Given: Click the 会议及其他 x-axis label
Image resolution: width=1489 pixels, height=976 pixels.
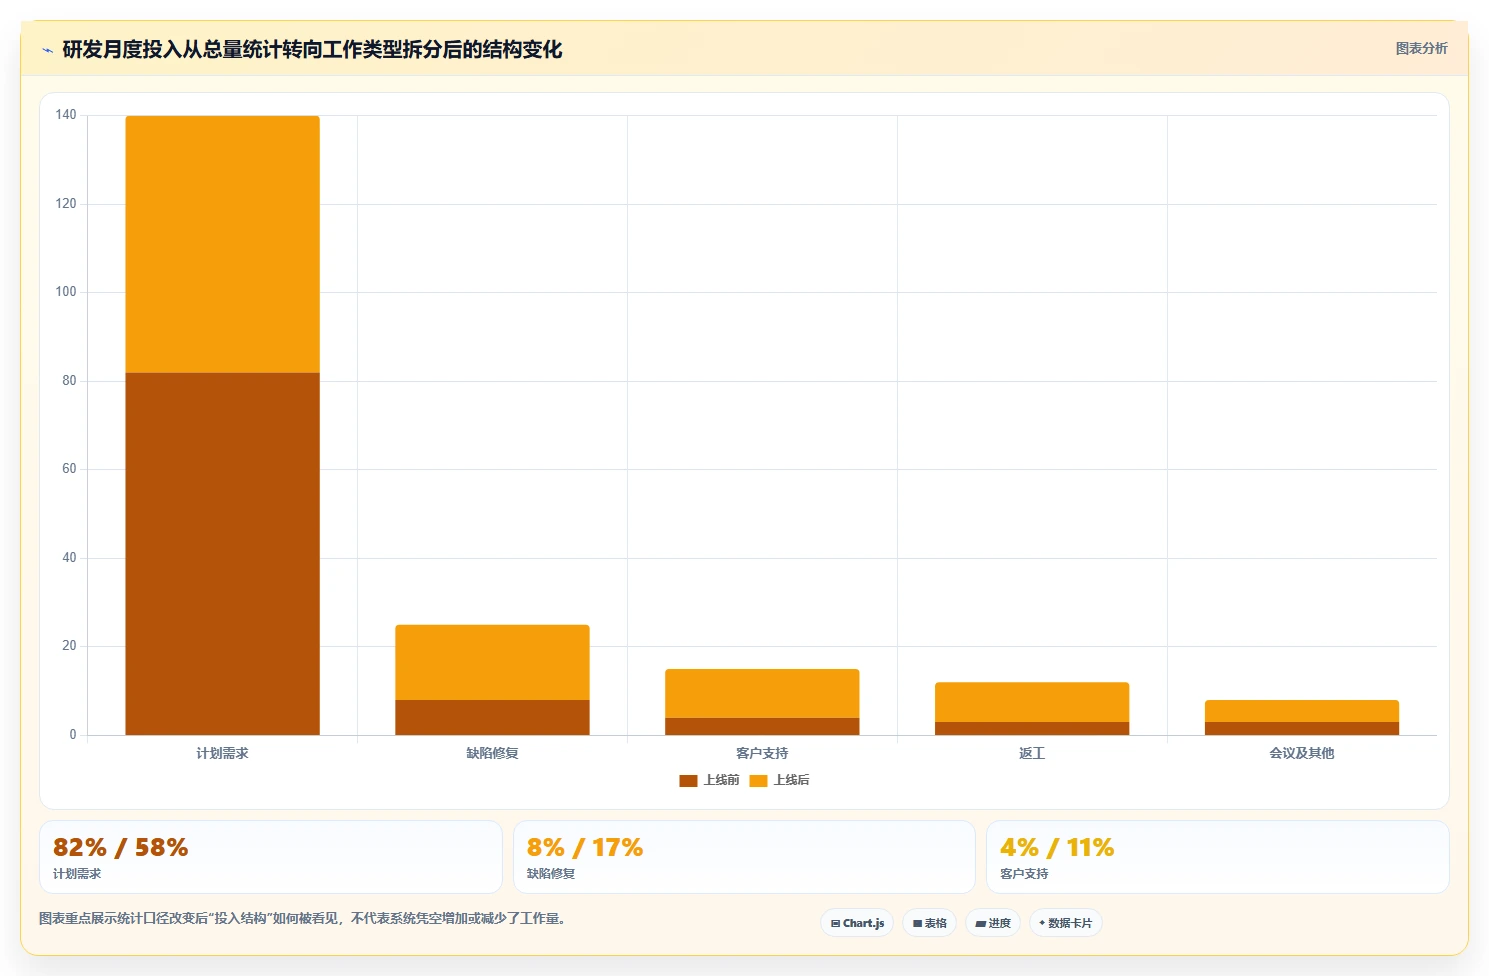Looking at the screenshot, I should (1302, 753).
